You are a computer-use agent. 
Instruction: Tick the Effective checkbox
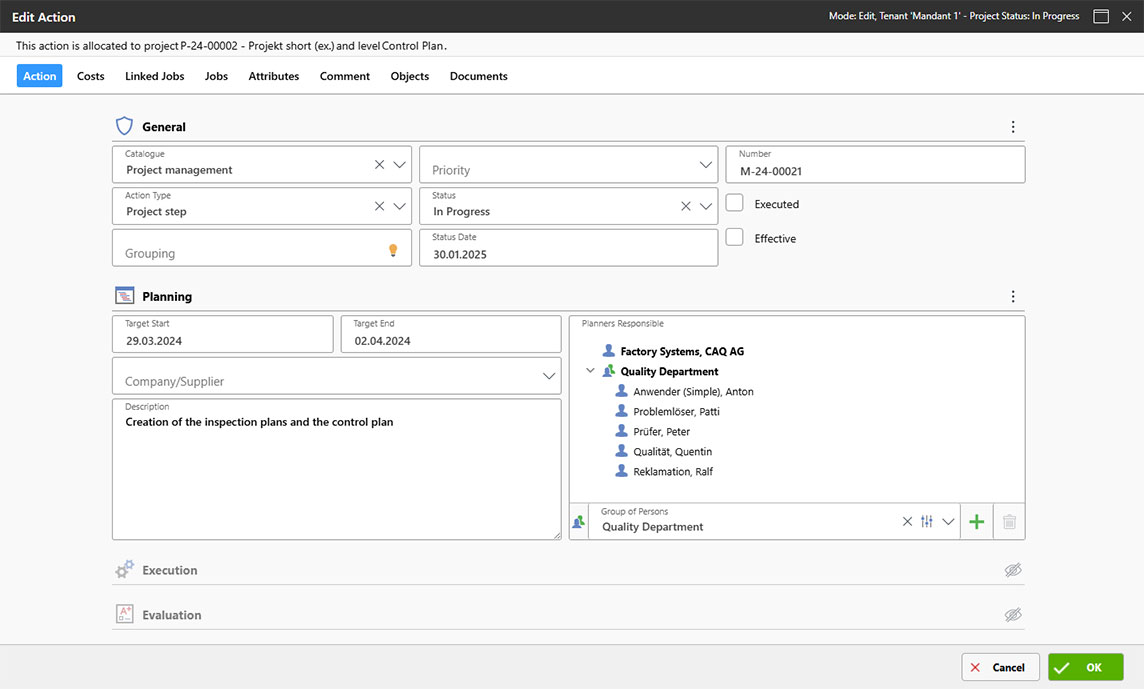pos(735,238)
